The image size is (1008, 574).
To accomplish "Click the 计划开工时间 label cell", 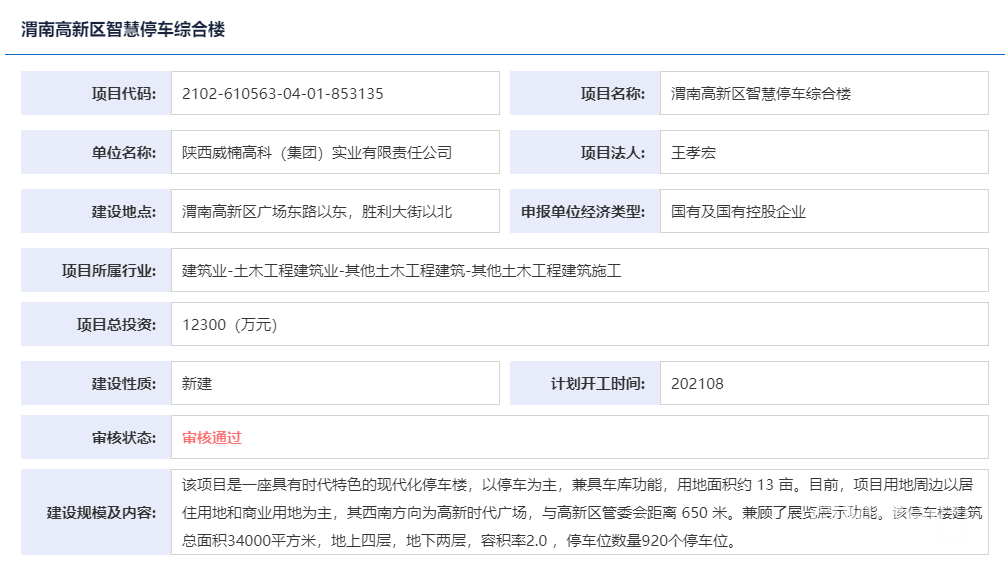I will (585, 384).
